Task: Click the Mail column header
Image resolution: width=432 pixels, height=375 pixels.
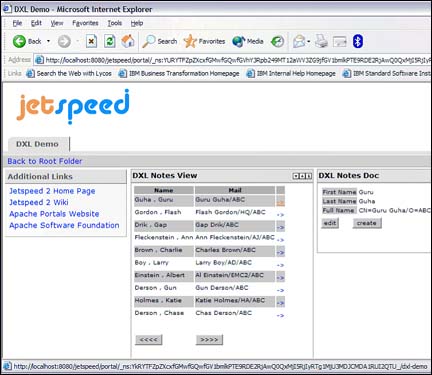Action: 235,190
